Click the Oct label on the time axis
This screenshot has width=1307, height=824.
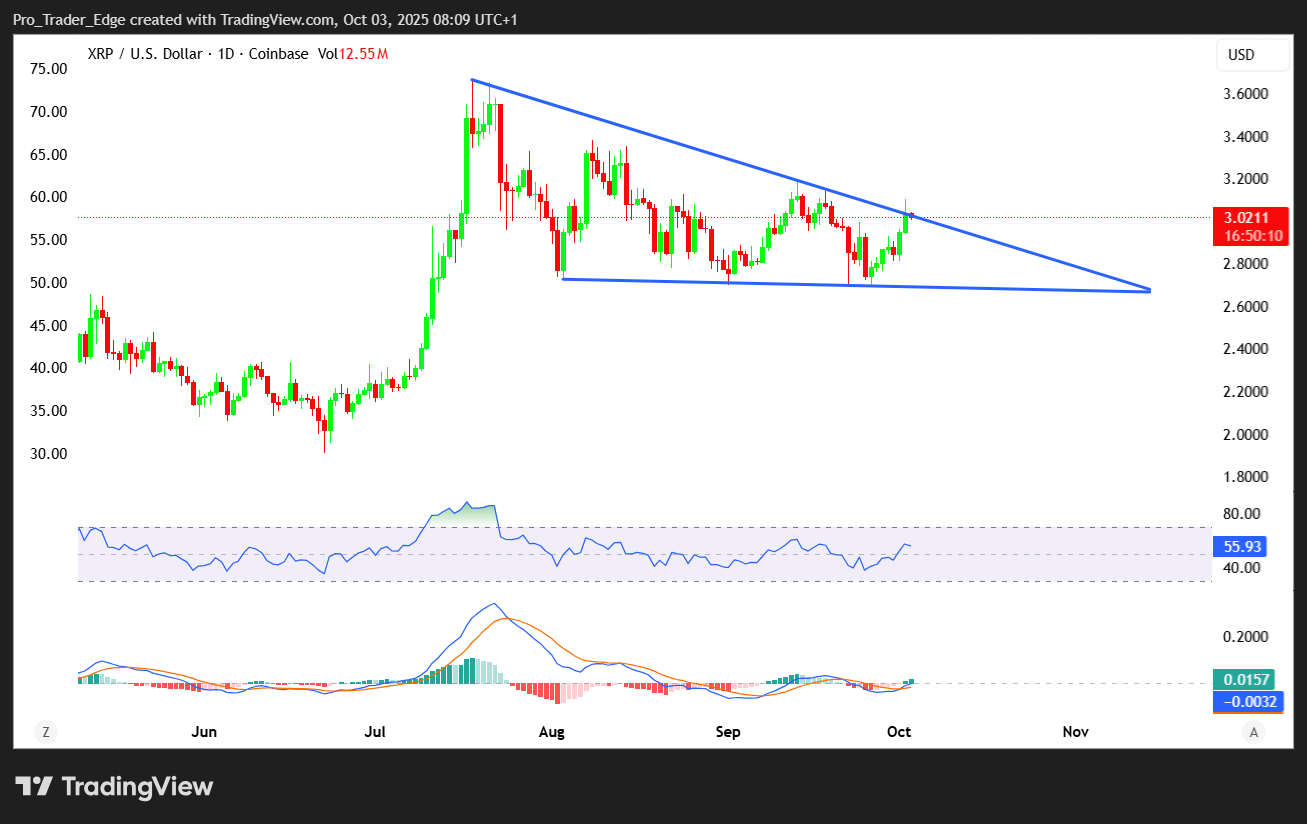coord(899,732)
